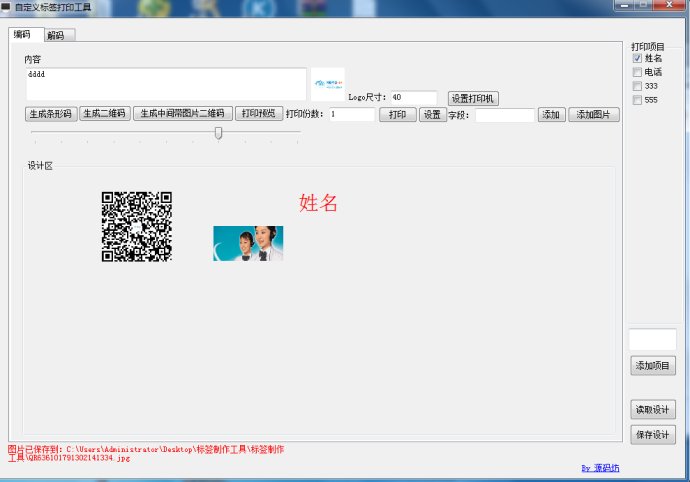Viewport: 690px width, 482px height.
Task: Enable the 电话 print item checkbox
Action: [637, 72]
